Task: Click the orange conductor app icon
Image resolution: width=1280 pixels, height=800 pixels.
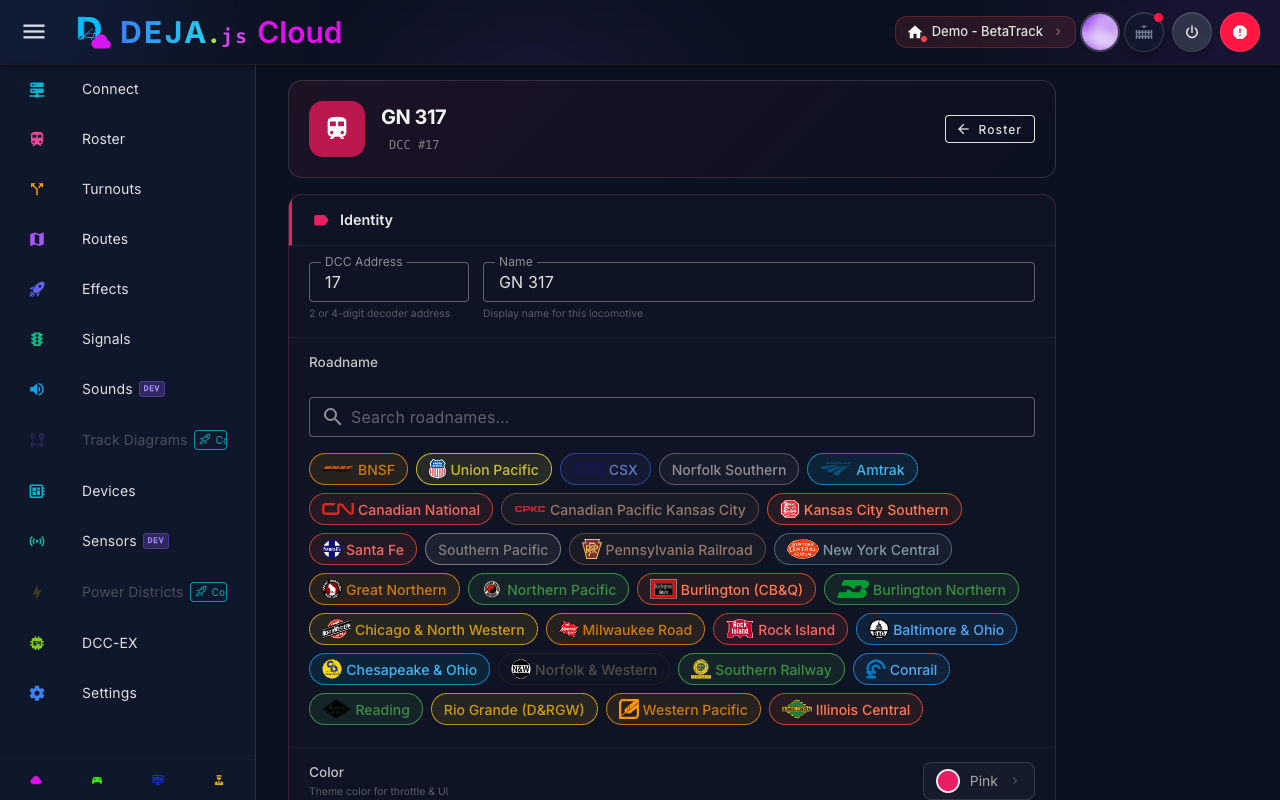Action: pos(218,780)
